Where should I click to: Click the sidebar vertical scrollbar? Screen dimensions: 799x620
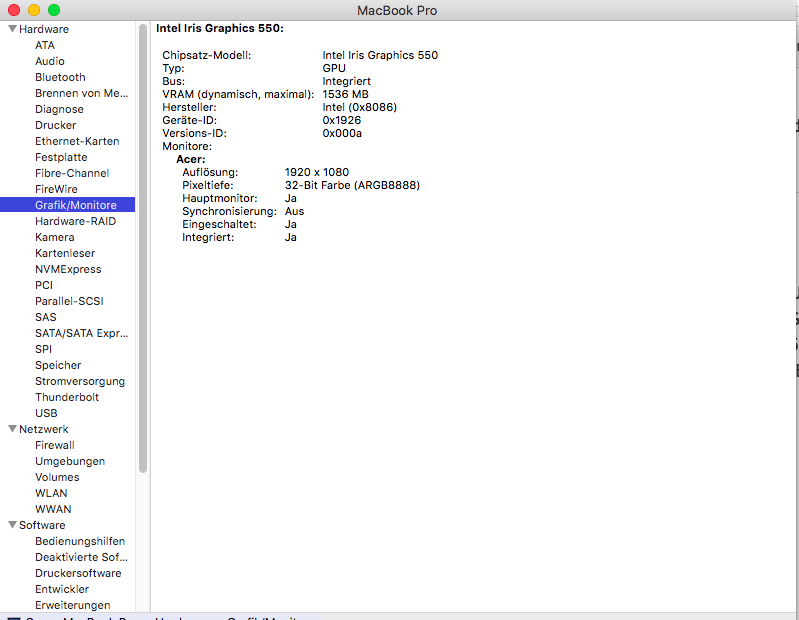[x=143, y=250]
